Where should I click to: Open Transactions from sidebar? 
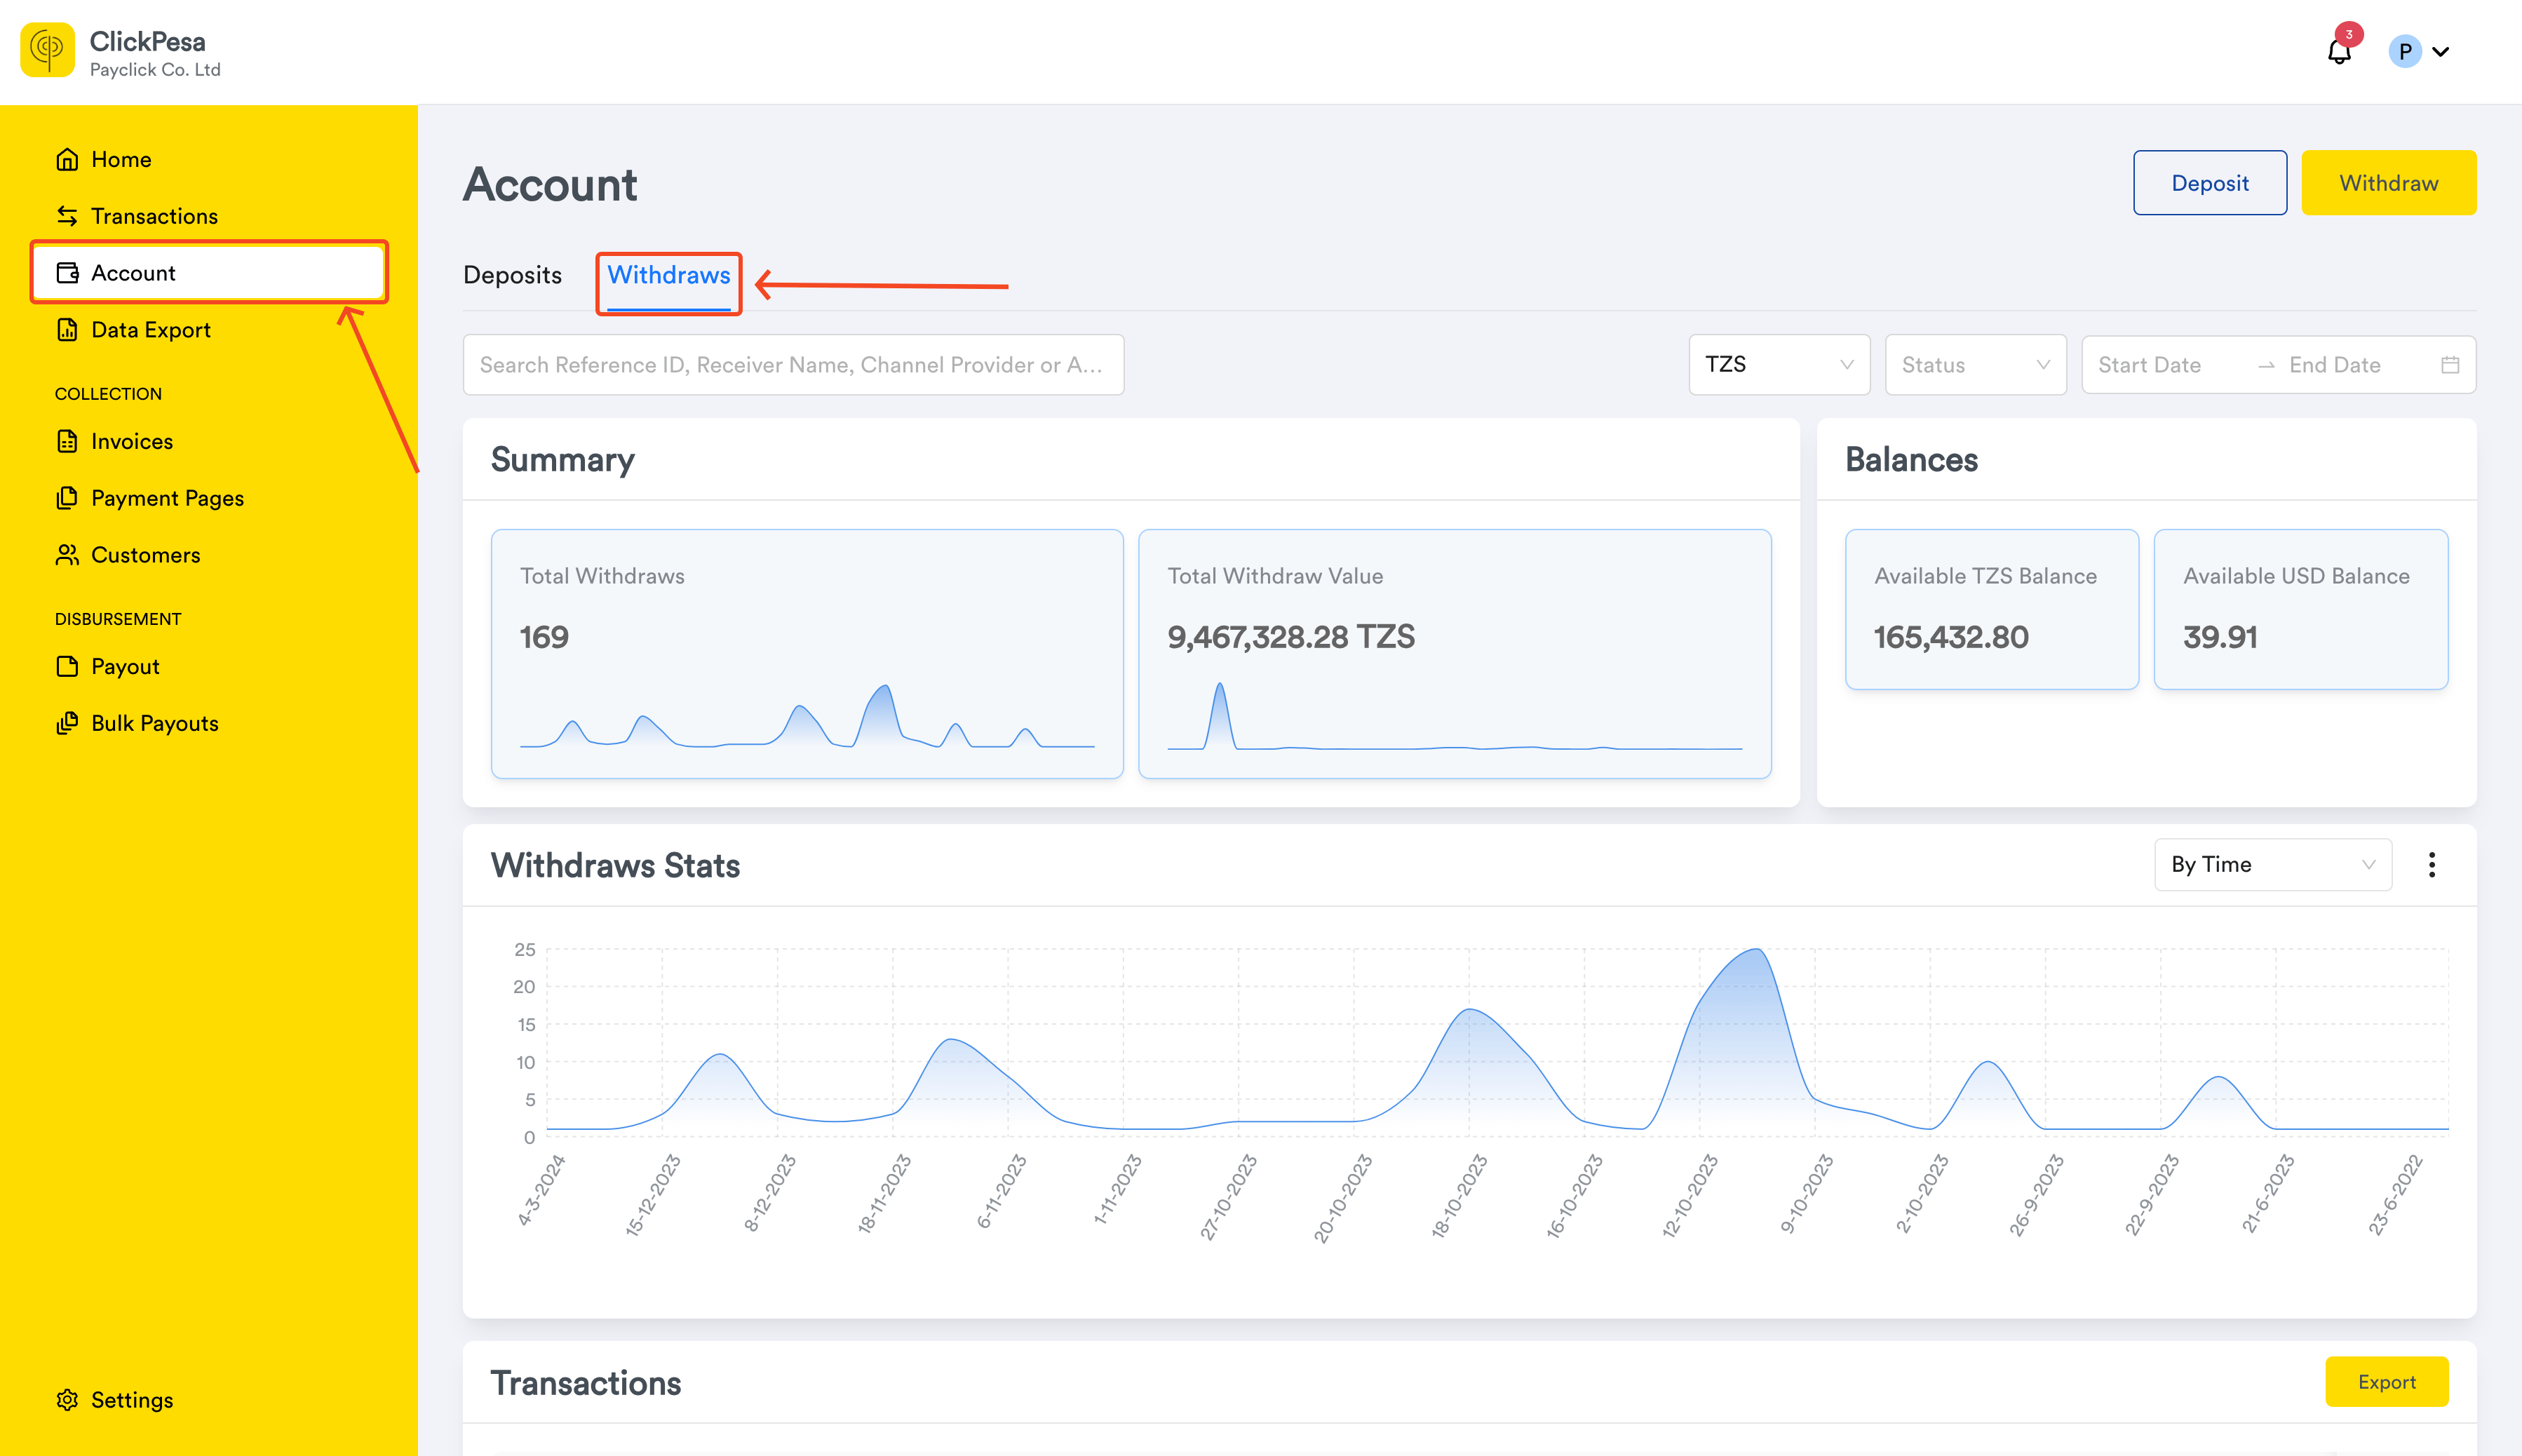(154, 216)
